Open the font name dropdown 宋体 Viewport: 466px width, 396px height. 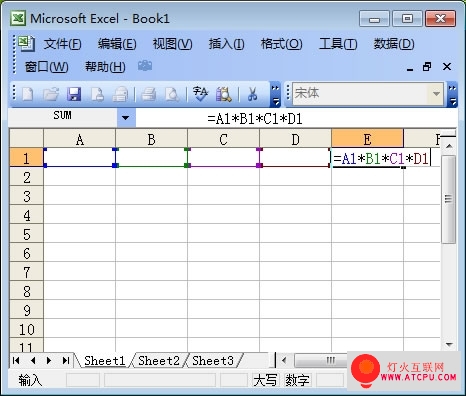click(436, 94)
